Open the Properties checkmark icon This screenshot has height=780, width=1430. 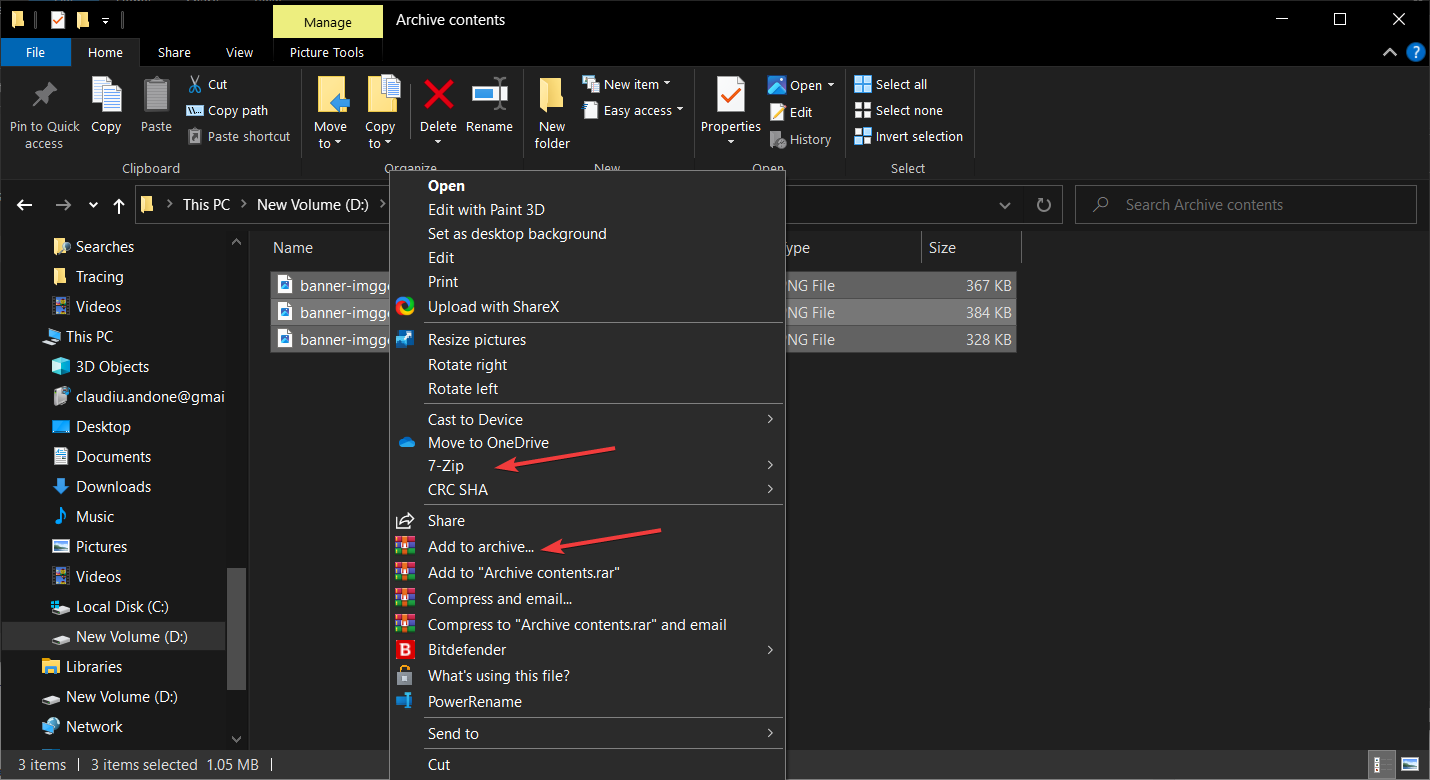click(x=730, y=96)
